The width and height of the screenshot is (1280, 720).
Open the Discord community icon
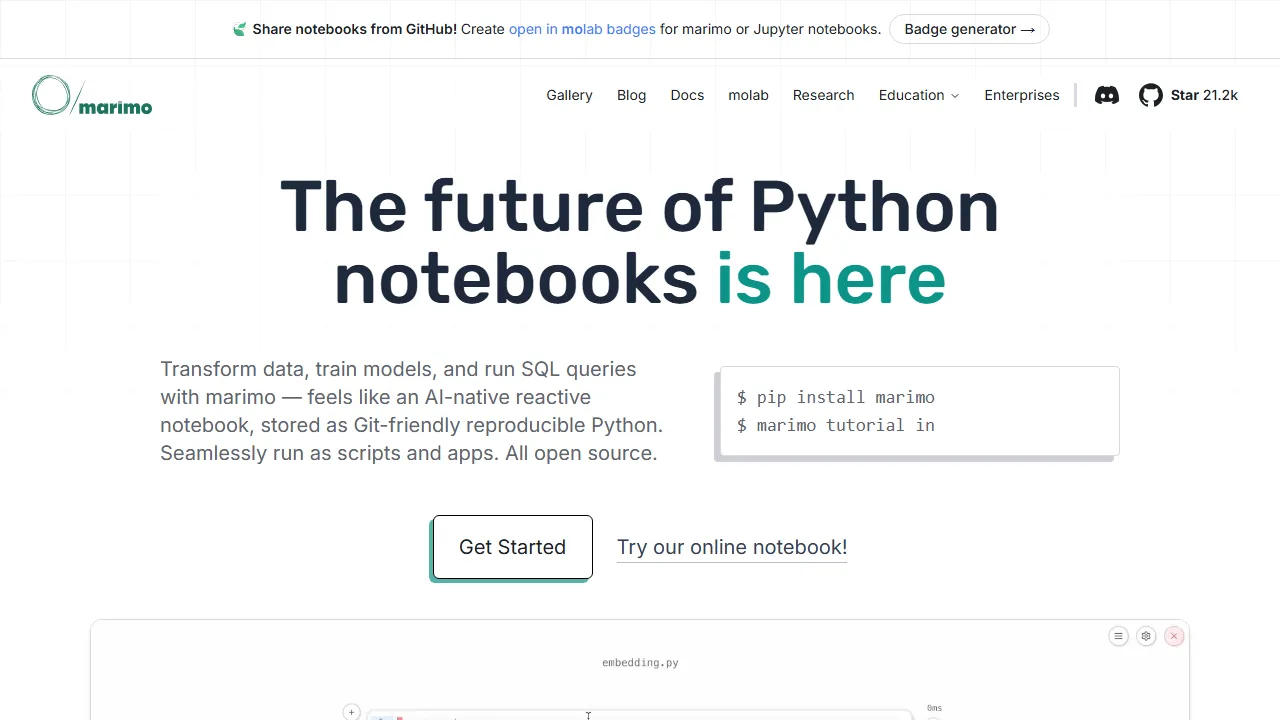[x=1107, y=95]
